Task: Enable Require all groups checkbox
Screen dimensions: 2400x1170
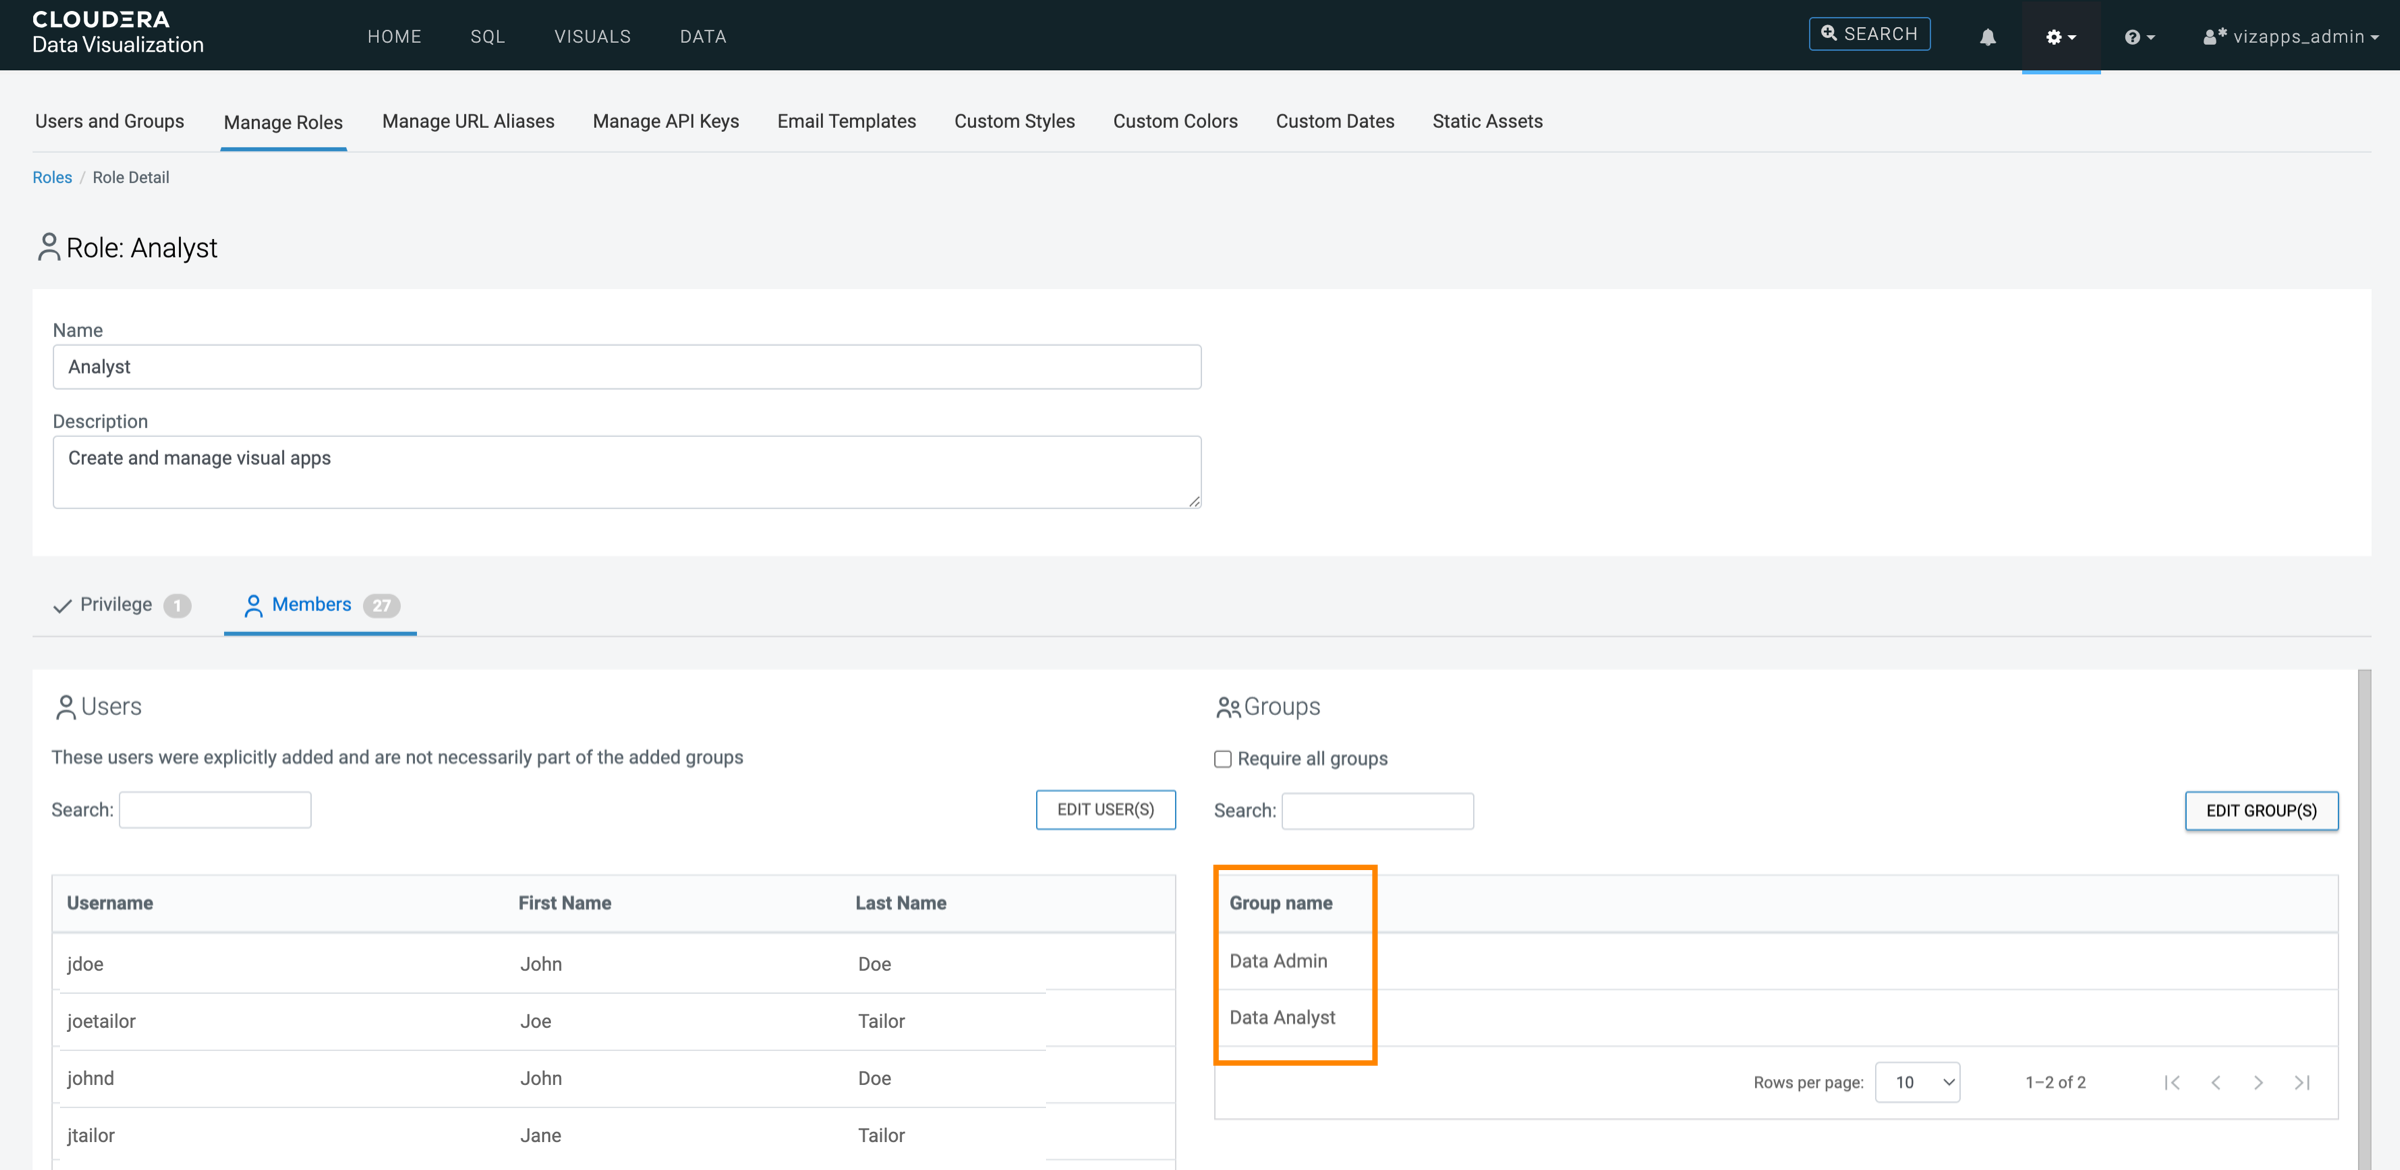Action: point(1223,759)
